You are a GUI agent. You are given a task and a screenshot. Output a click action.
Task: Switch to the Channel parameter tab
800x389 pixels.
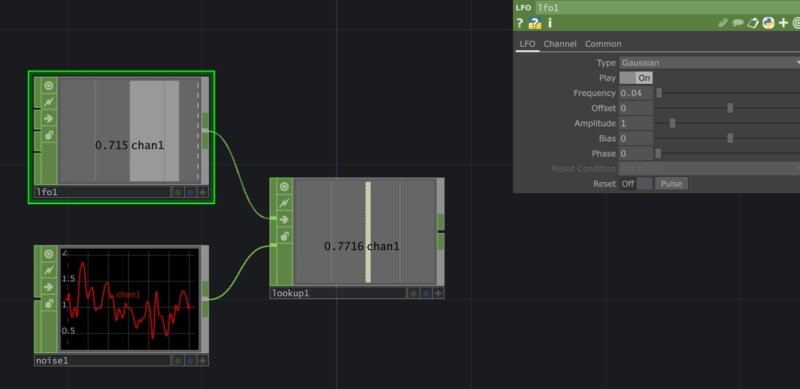click(x=560, y=44)
